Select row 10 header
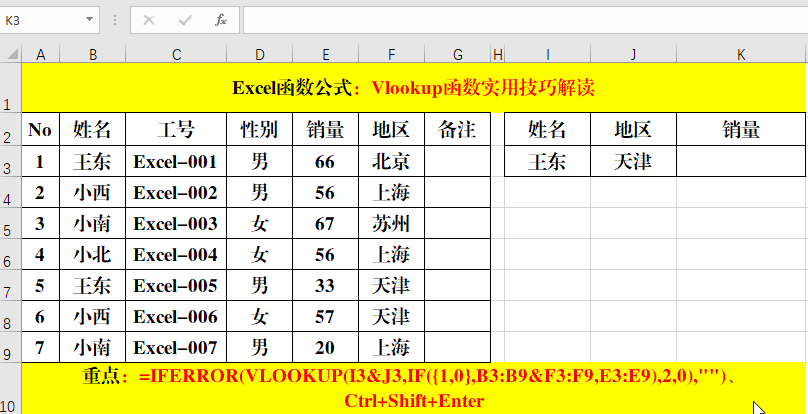 (x=10, y=388)
